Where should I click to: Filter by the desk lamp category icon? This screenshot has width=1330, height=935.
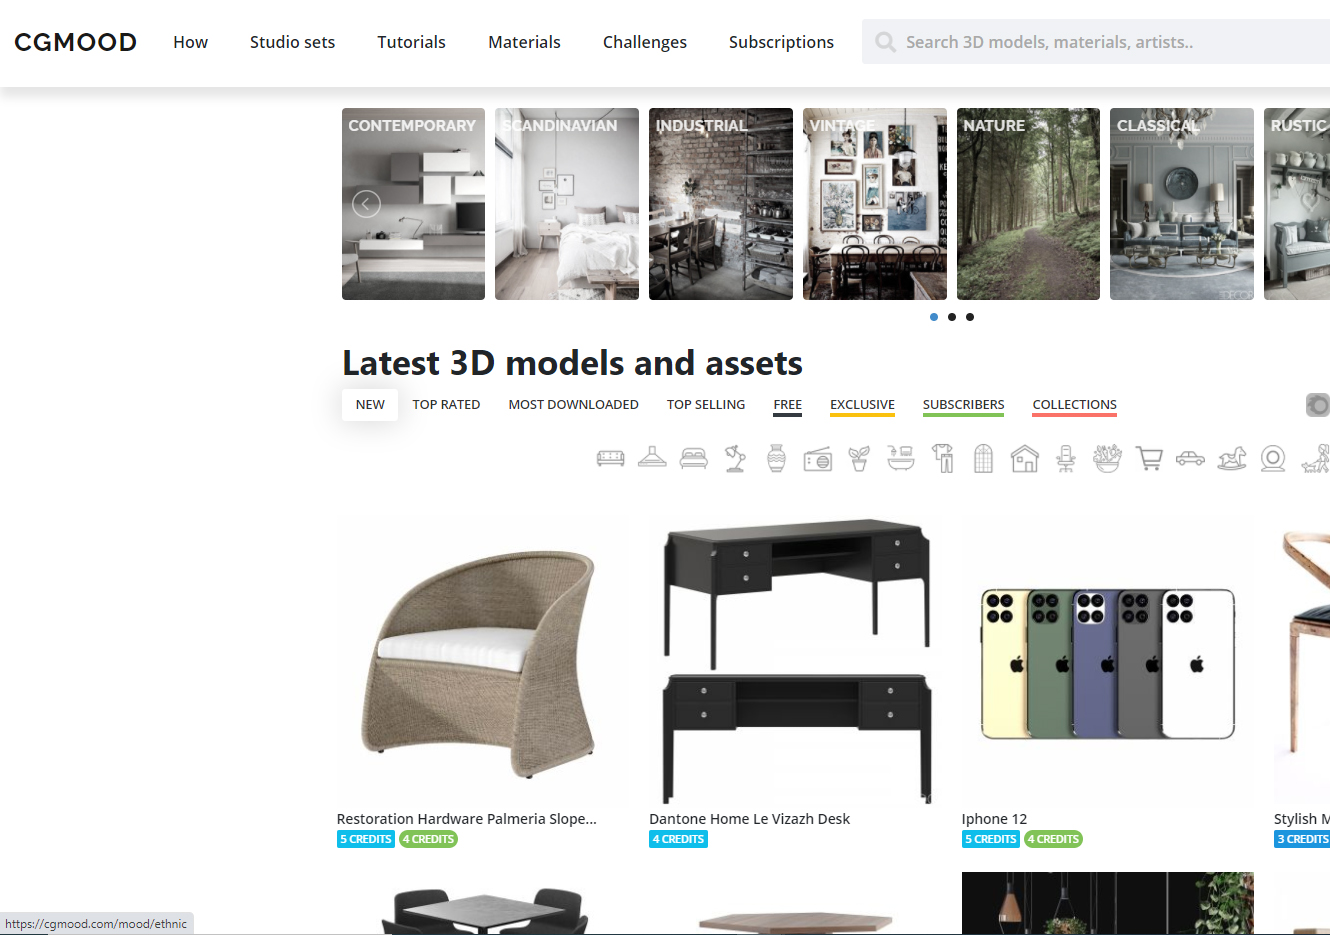pos(735,458)
